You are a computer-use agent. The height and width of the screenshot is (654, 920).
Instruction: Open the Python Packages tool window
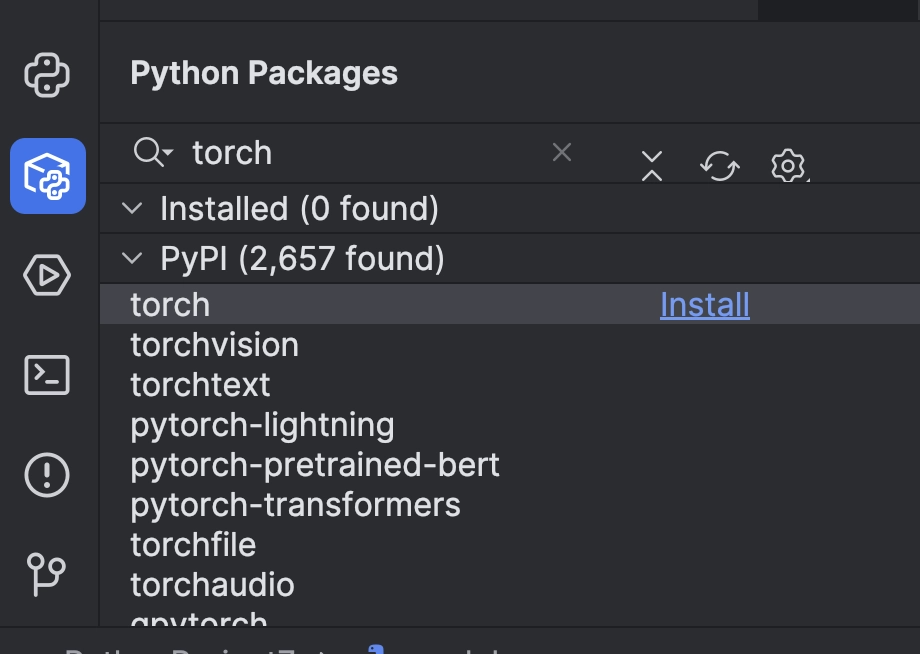point(47,176)
